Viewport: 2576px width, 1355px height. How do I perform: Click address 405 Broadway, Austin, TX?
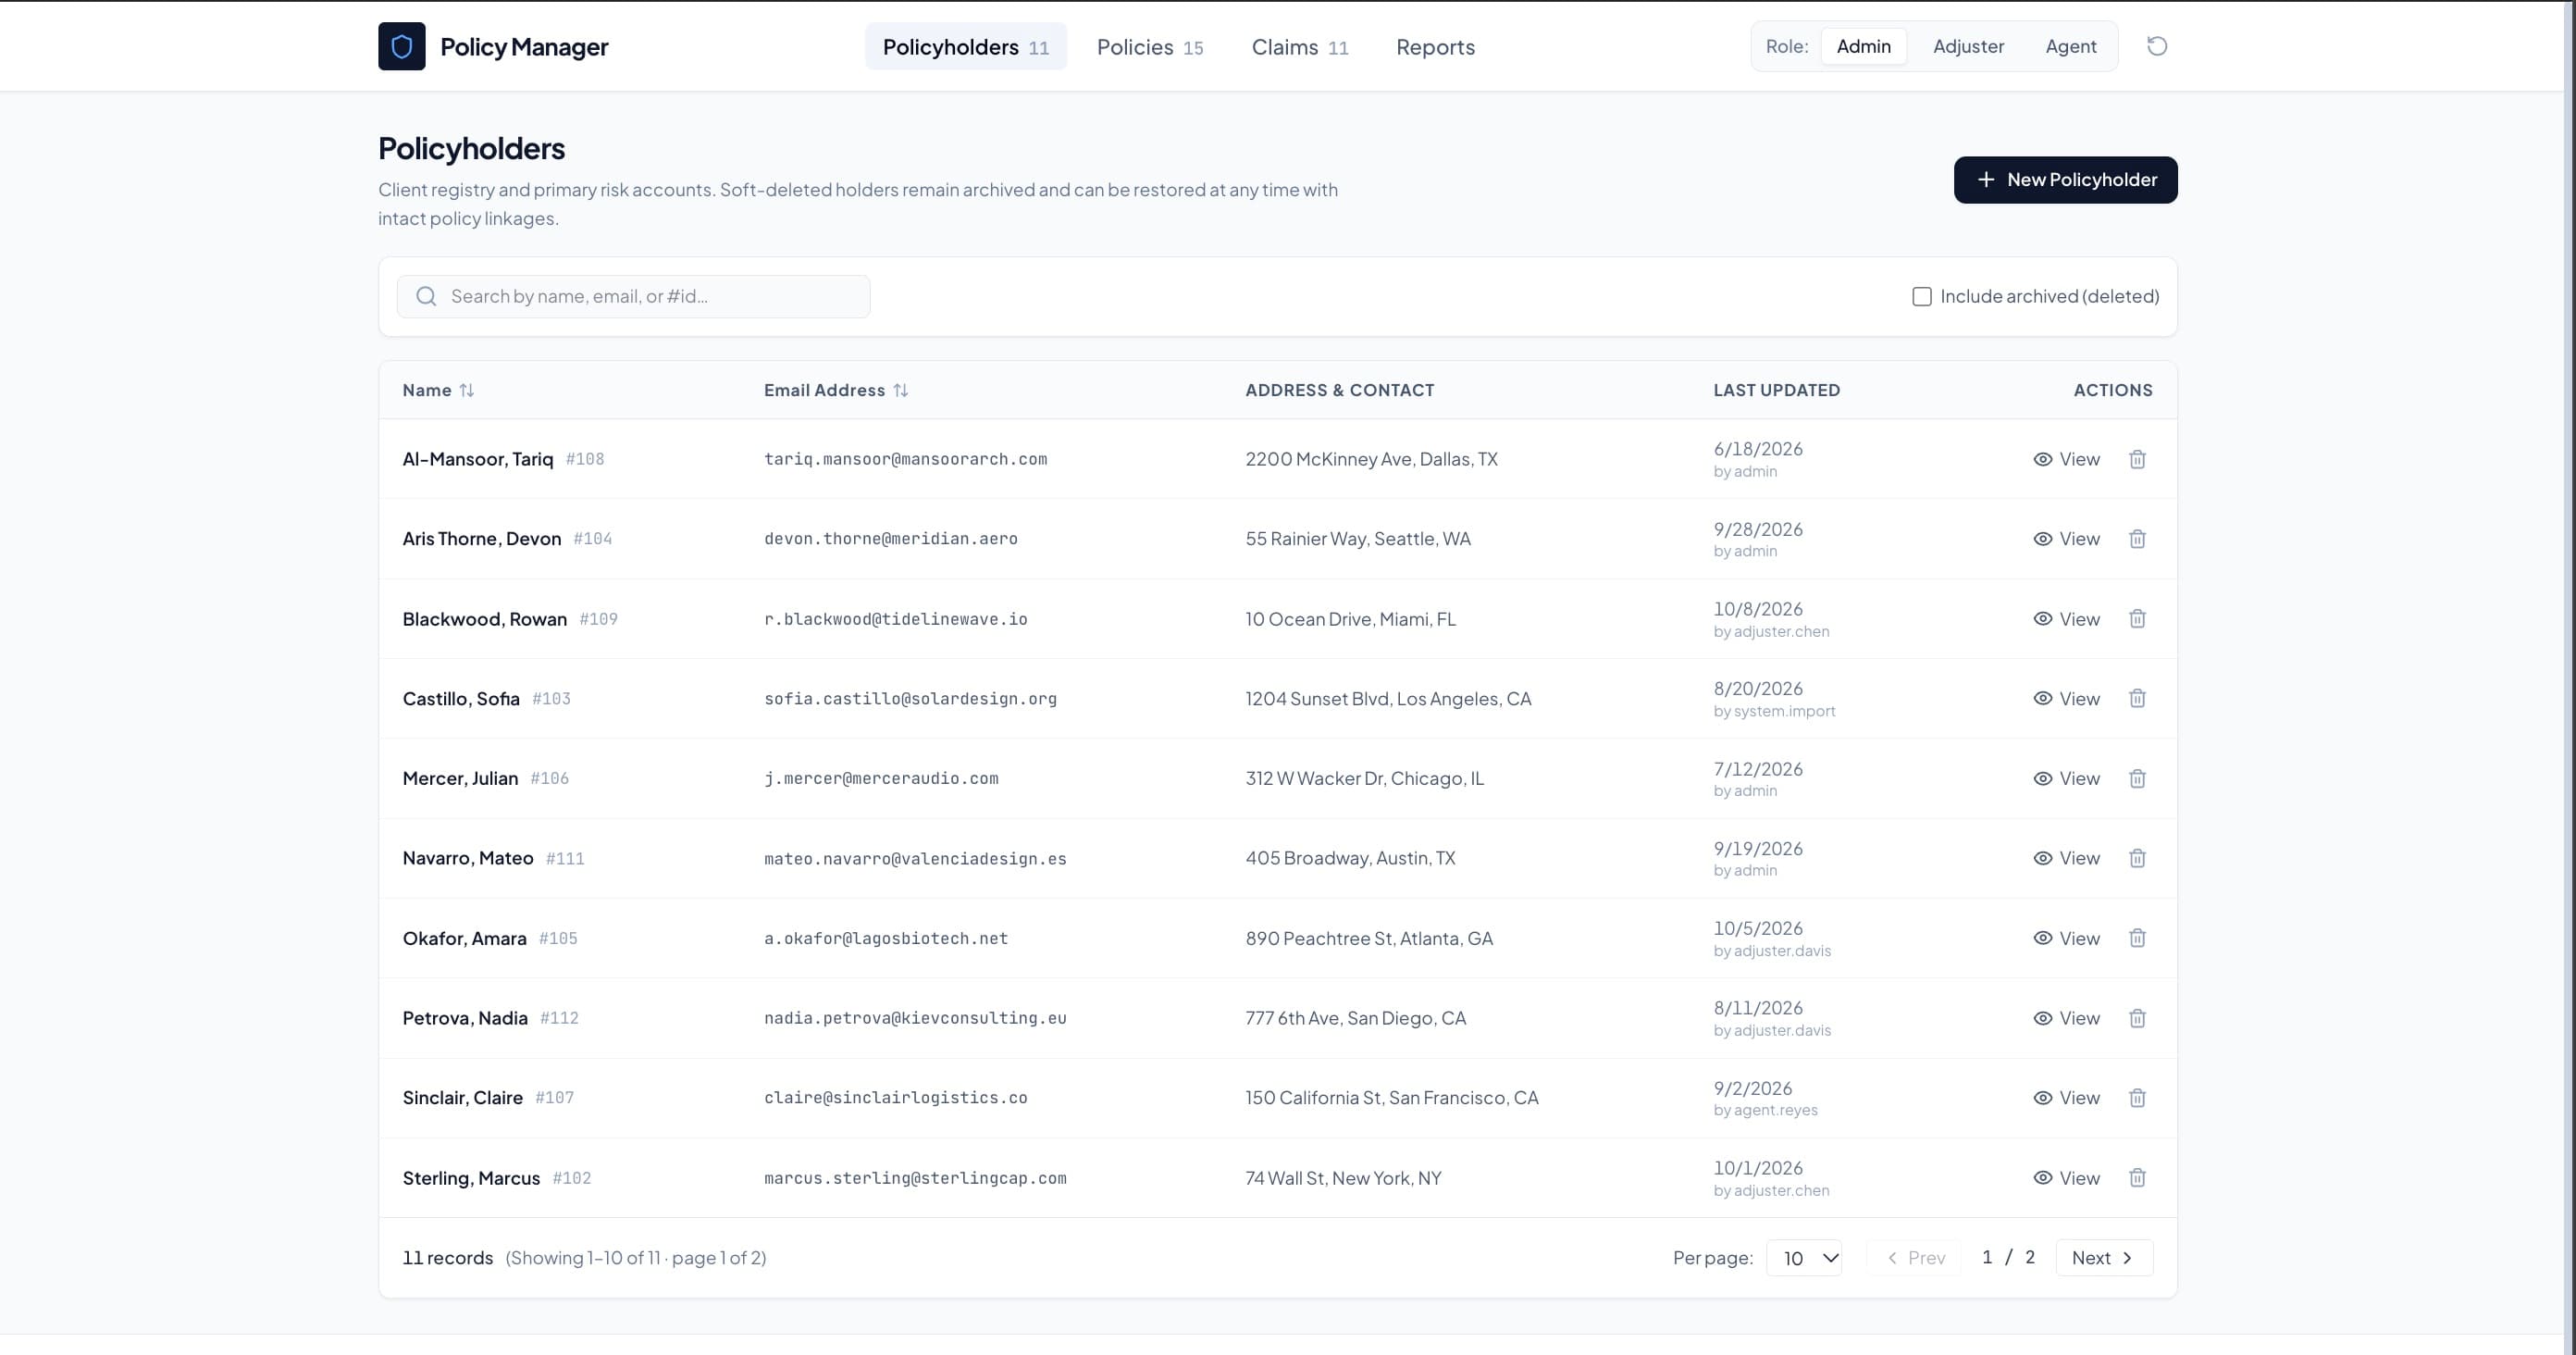click(x=1350, y=858)
